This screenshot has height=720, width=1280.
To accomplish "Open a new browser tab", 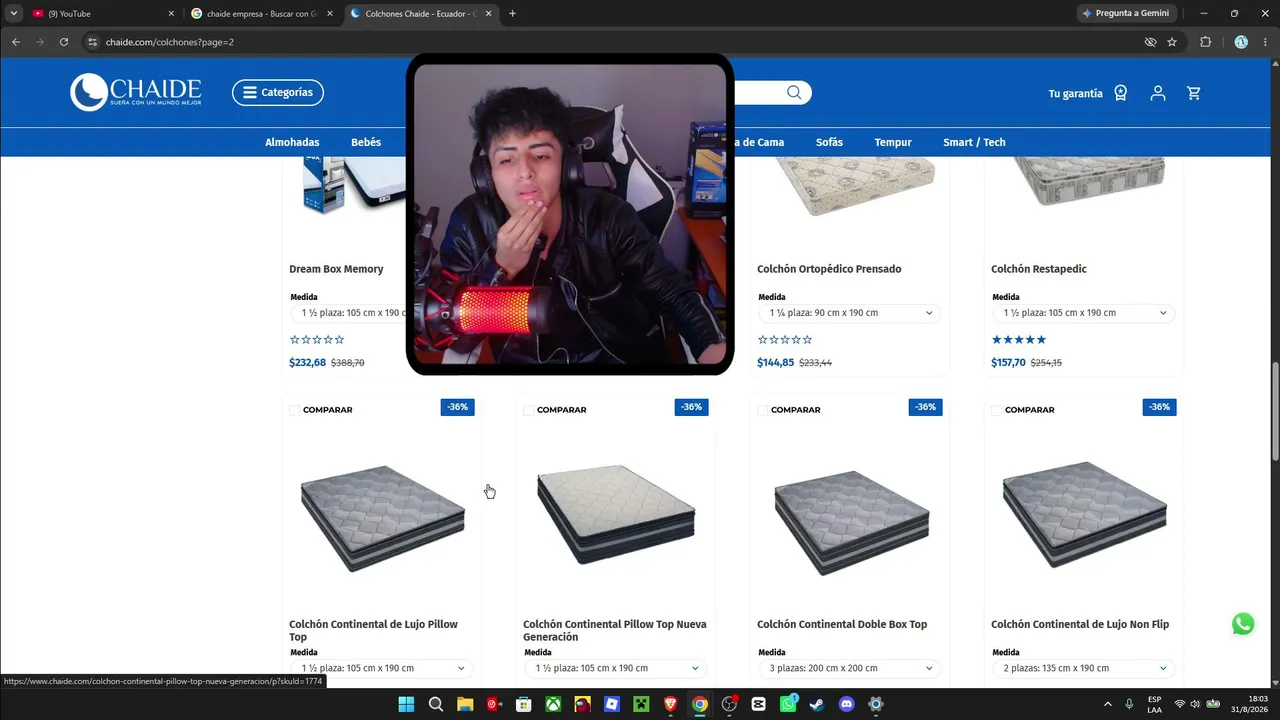I will point(512,14).
